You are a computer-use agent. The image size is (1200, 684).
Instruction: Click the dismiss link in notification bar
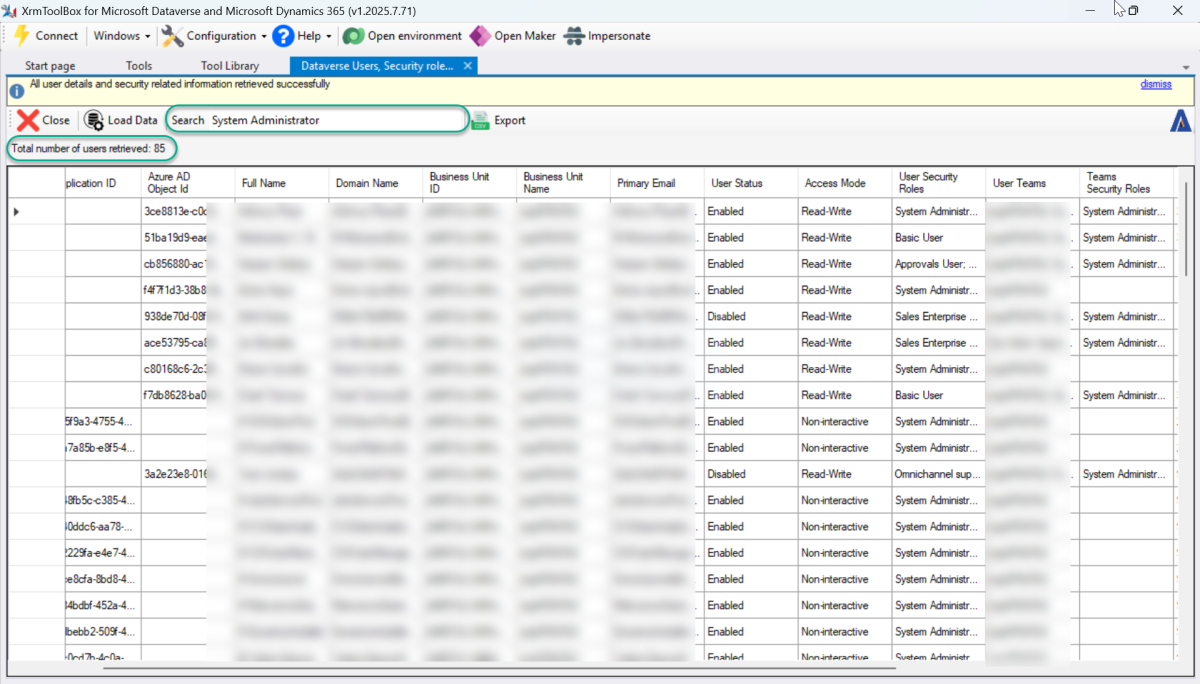1156,84
